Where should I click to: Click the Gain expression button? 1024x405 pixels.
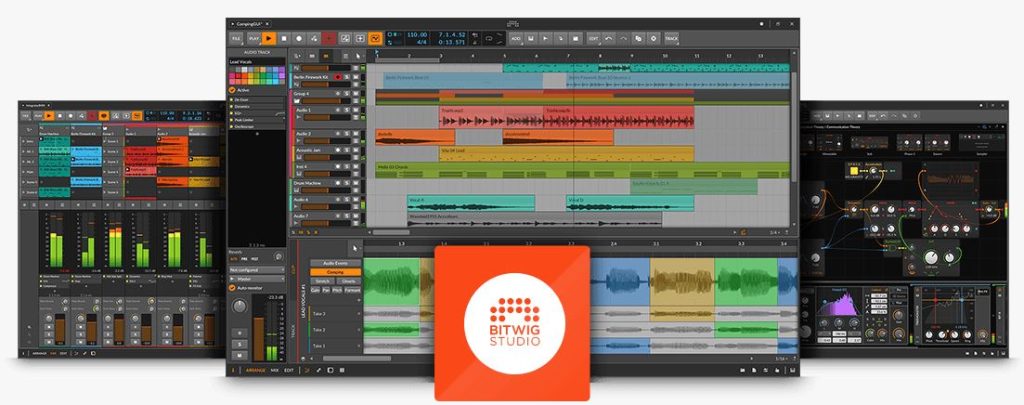[315, 290]
